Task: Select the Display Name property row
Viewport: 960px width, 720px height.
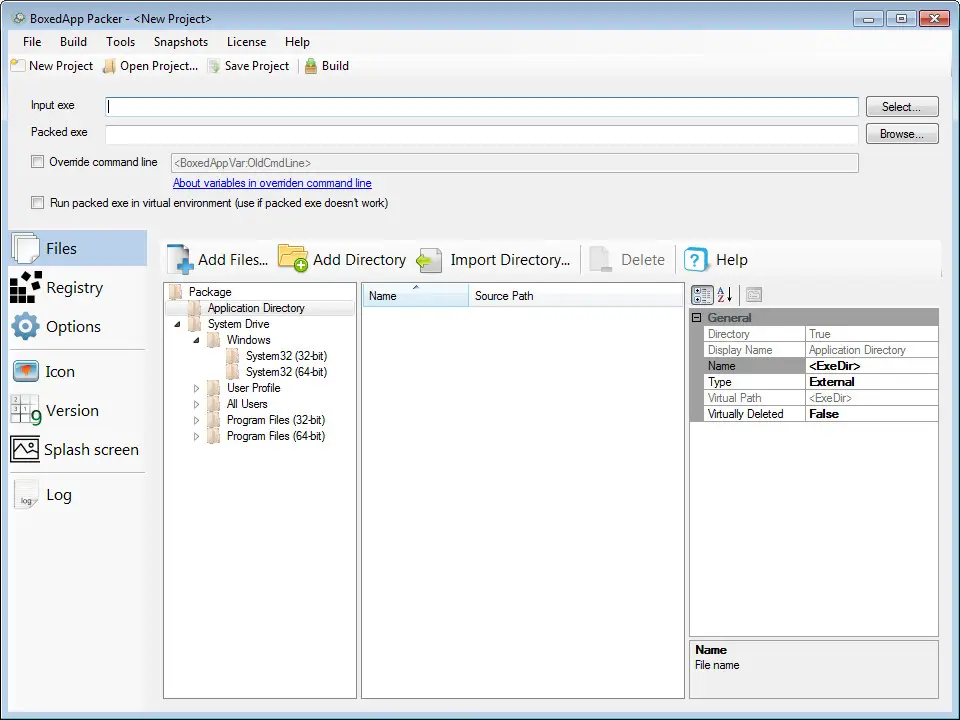Action: (x=820, y=350)
